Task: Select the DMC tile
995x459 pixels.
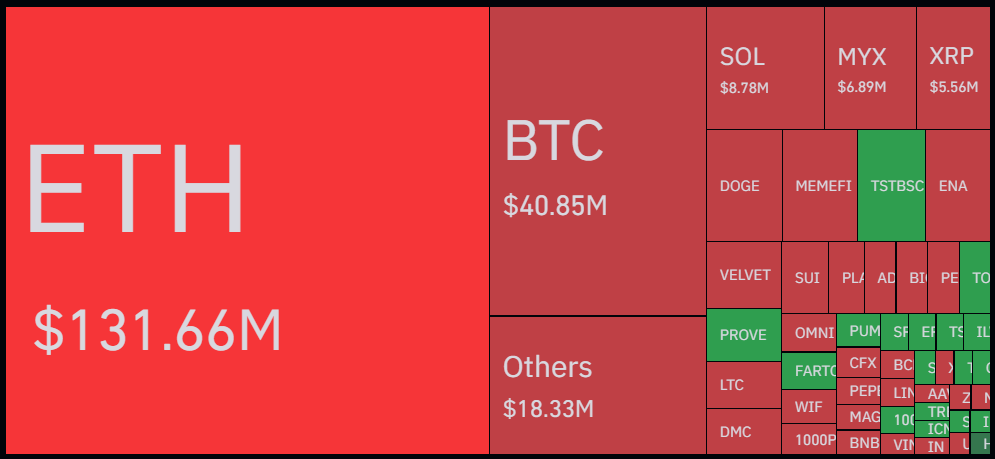Action: [744, 432]
